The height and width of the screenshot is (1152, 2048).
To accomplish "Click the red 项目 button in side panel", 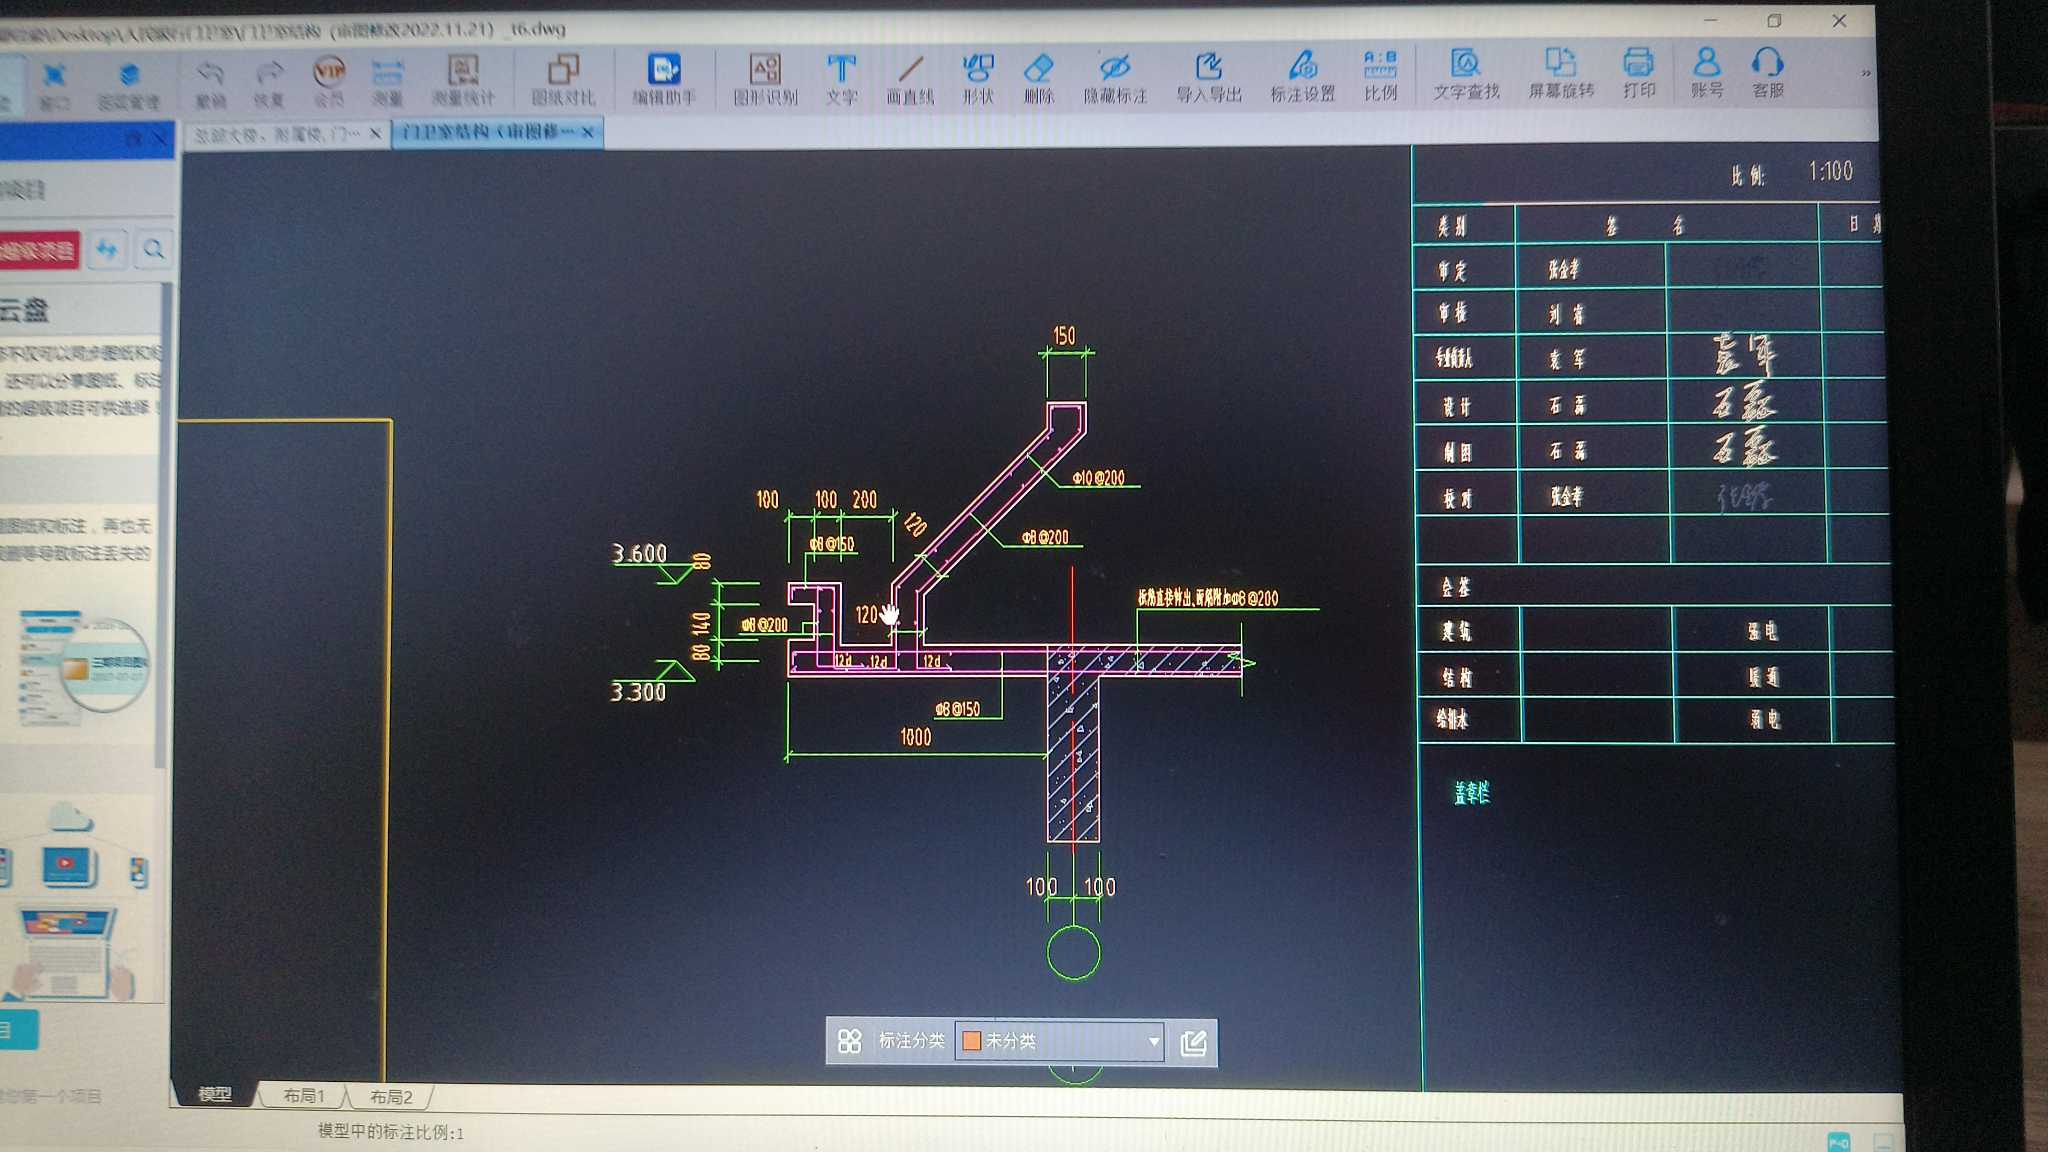I will pyautogui.click(x=38, y=250).
